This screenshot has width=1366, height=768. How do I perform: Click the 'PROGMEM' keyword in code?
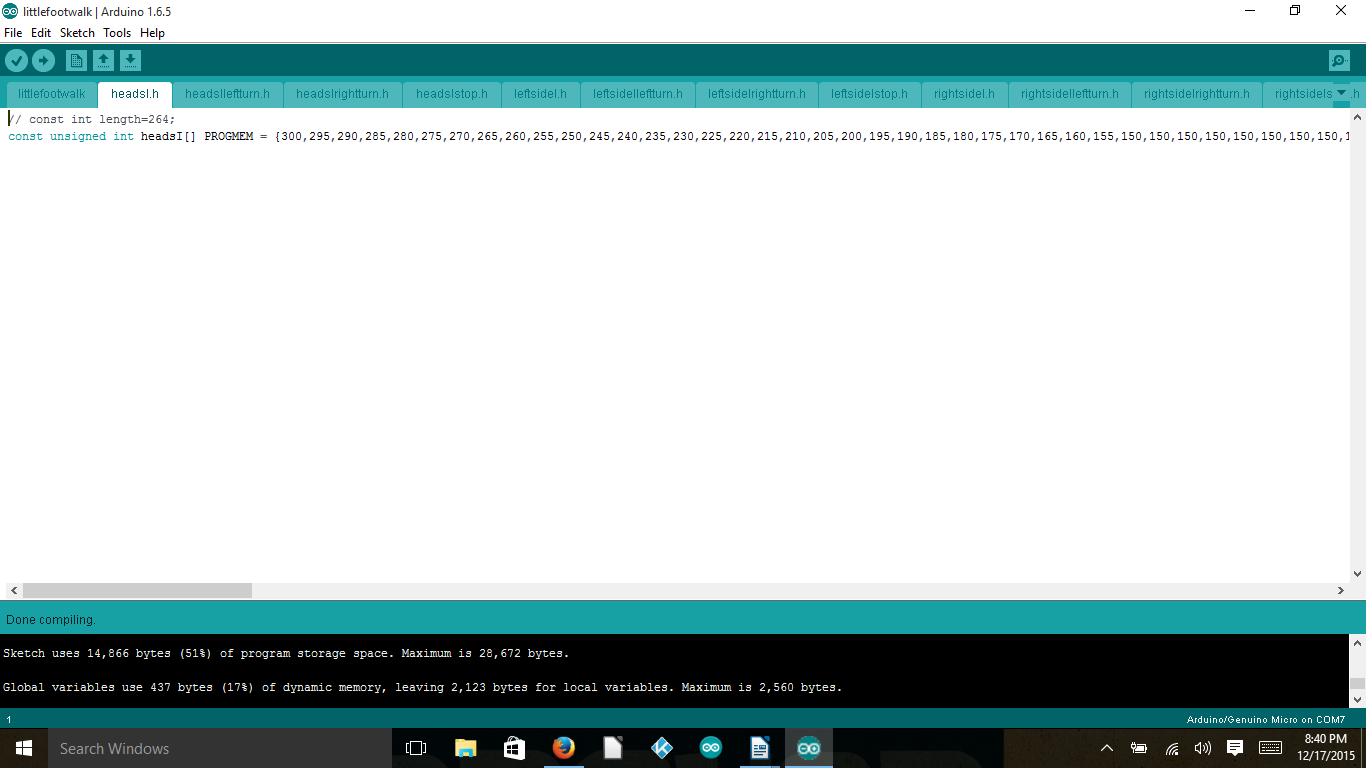[x=229, y=136]
